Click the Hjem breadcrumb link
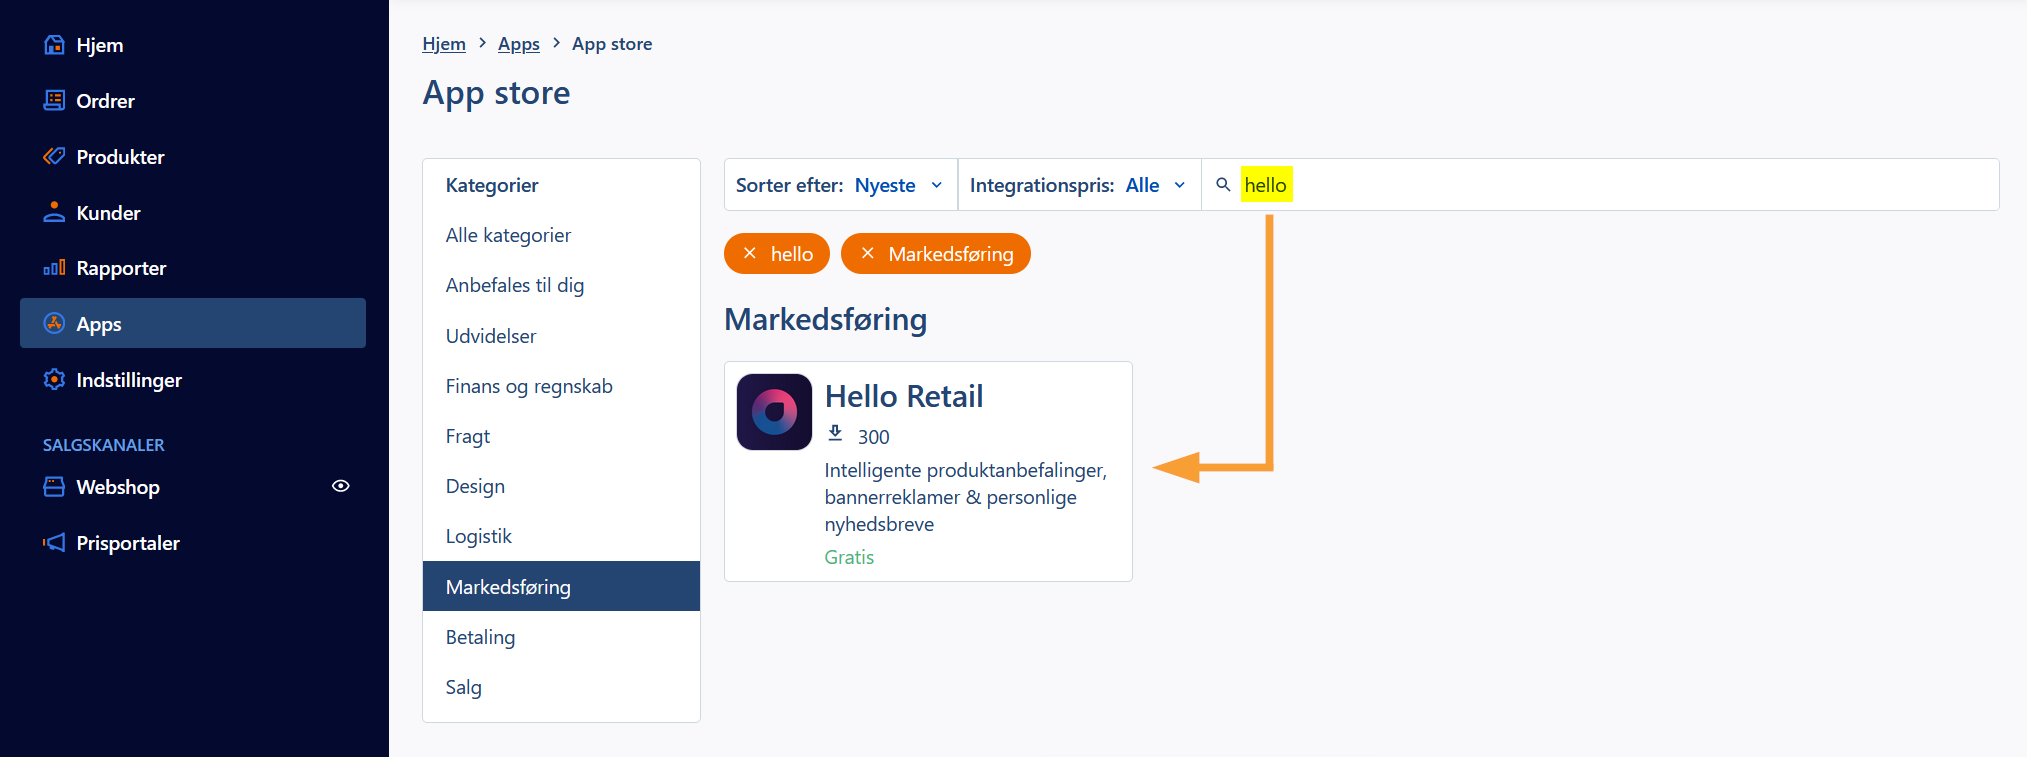This screenshot has width=2027, height=757. tap(444, 44)
